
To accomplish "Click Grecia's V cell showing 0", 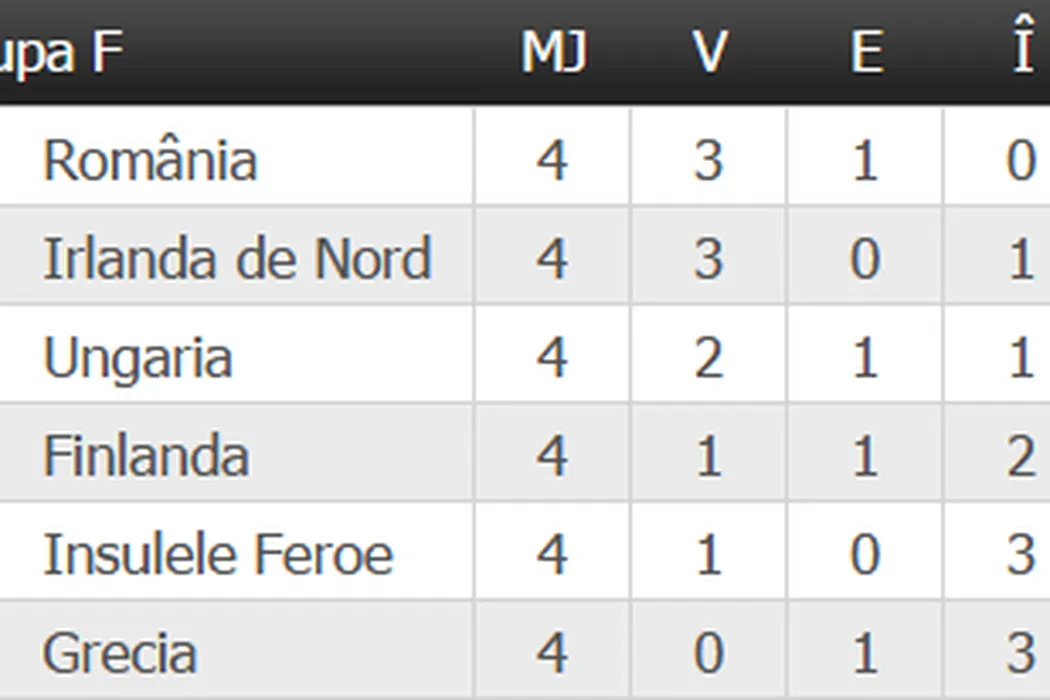I will pos(708,653).
